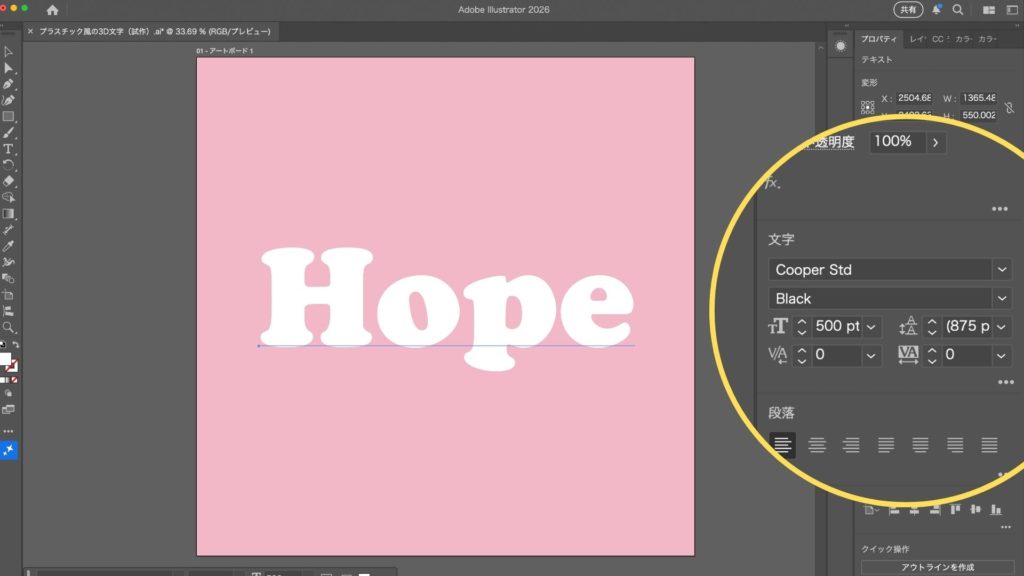Viewport: 1024px width, 576px height.
Task: Click the white fill color swatch
Action: (5, 359)
